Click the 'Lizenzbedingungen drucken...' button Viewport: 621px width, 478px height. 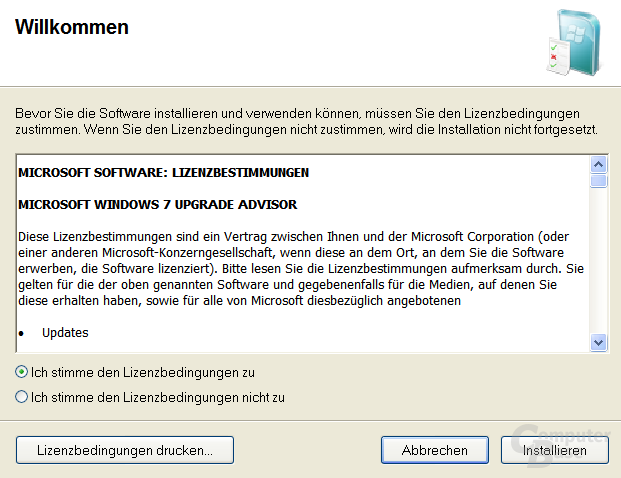[x=125, y=450]
